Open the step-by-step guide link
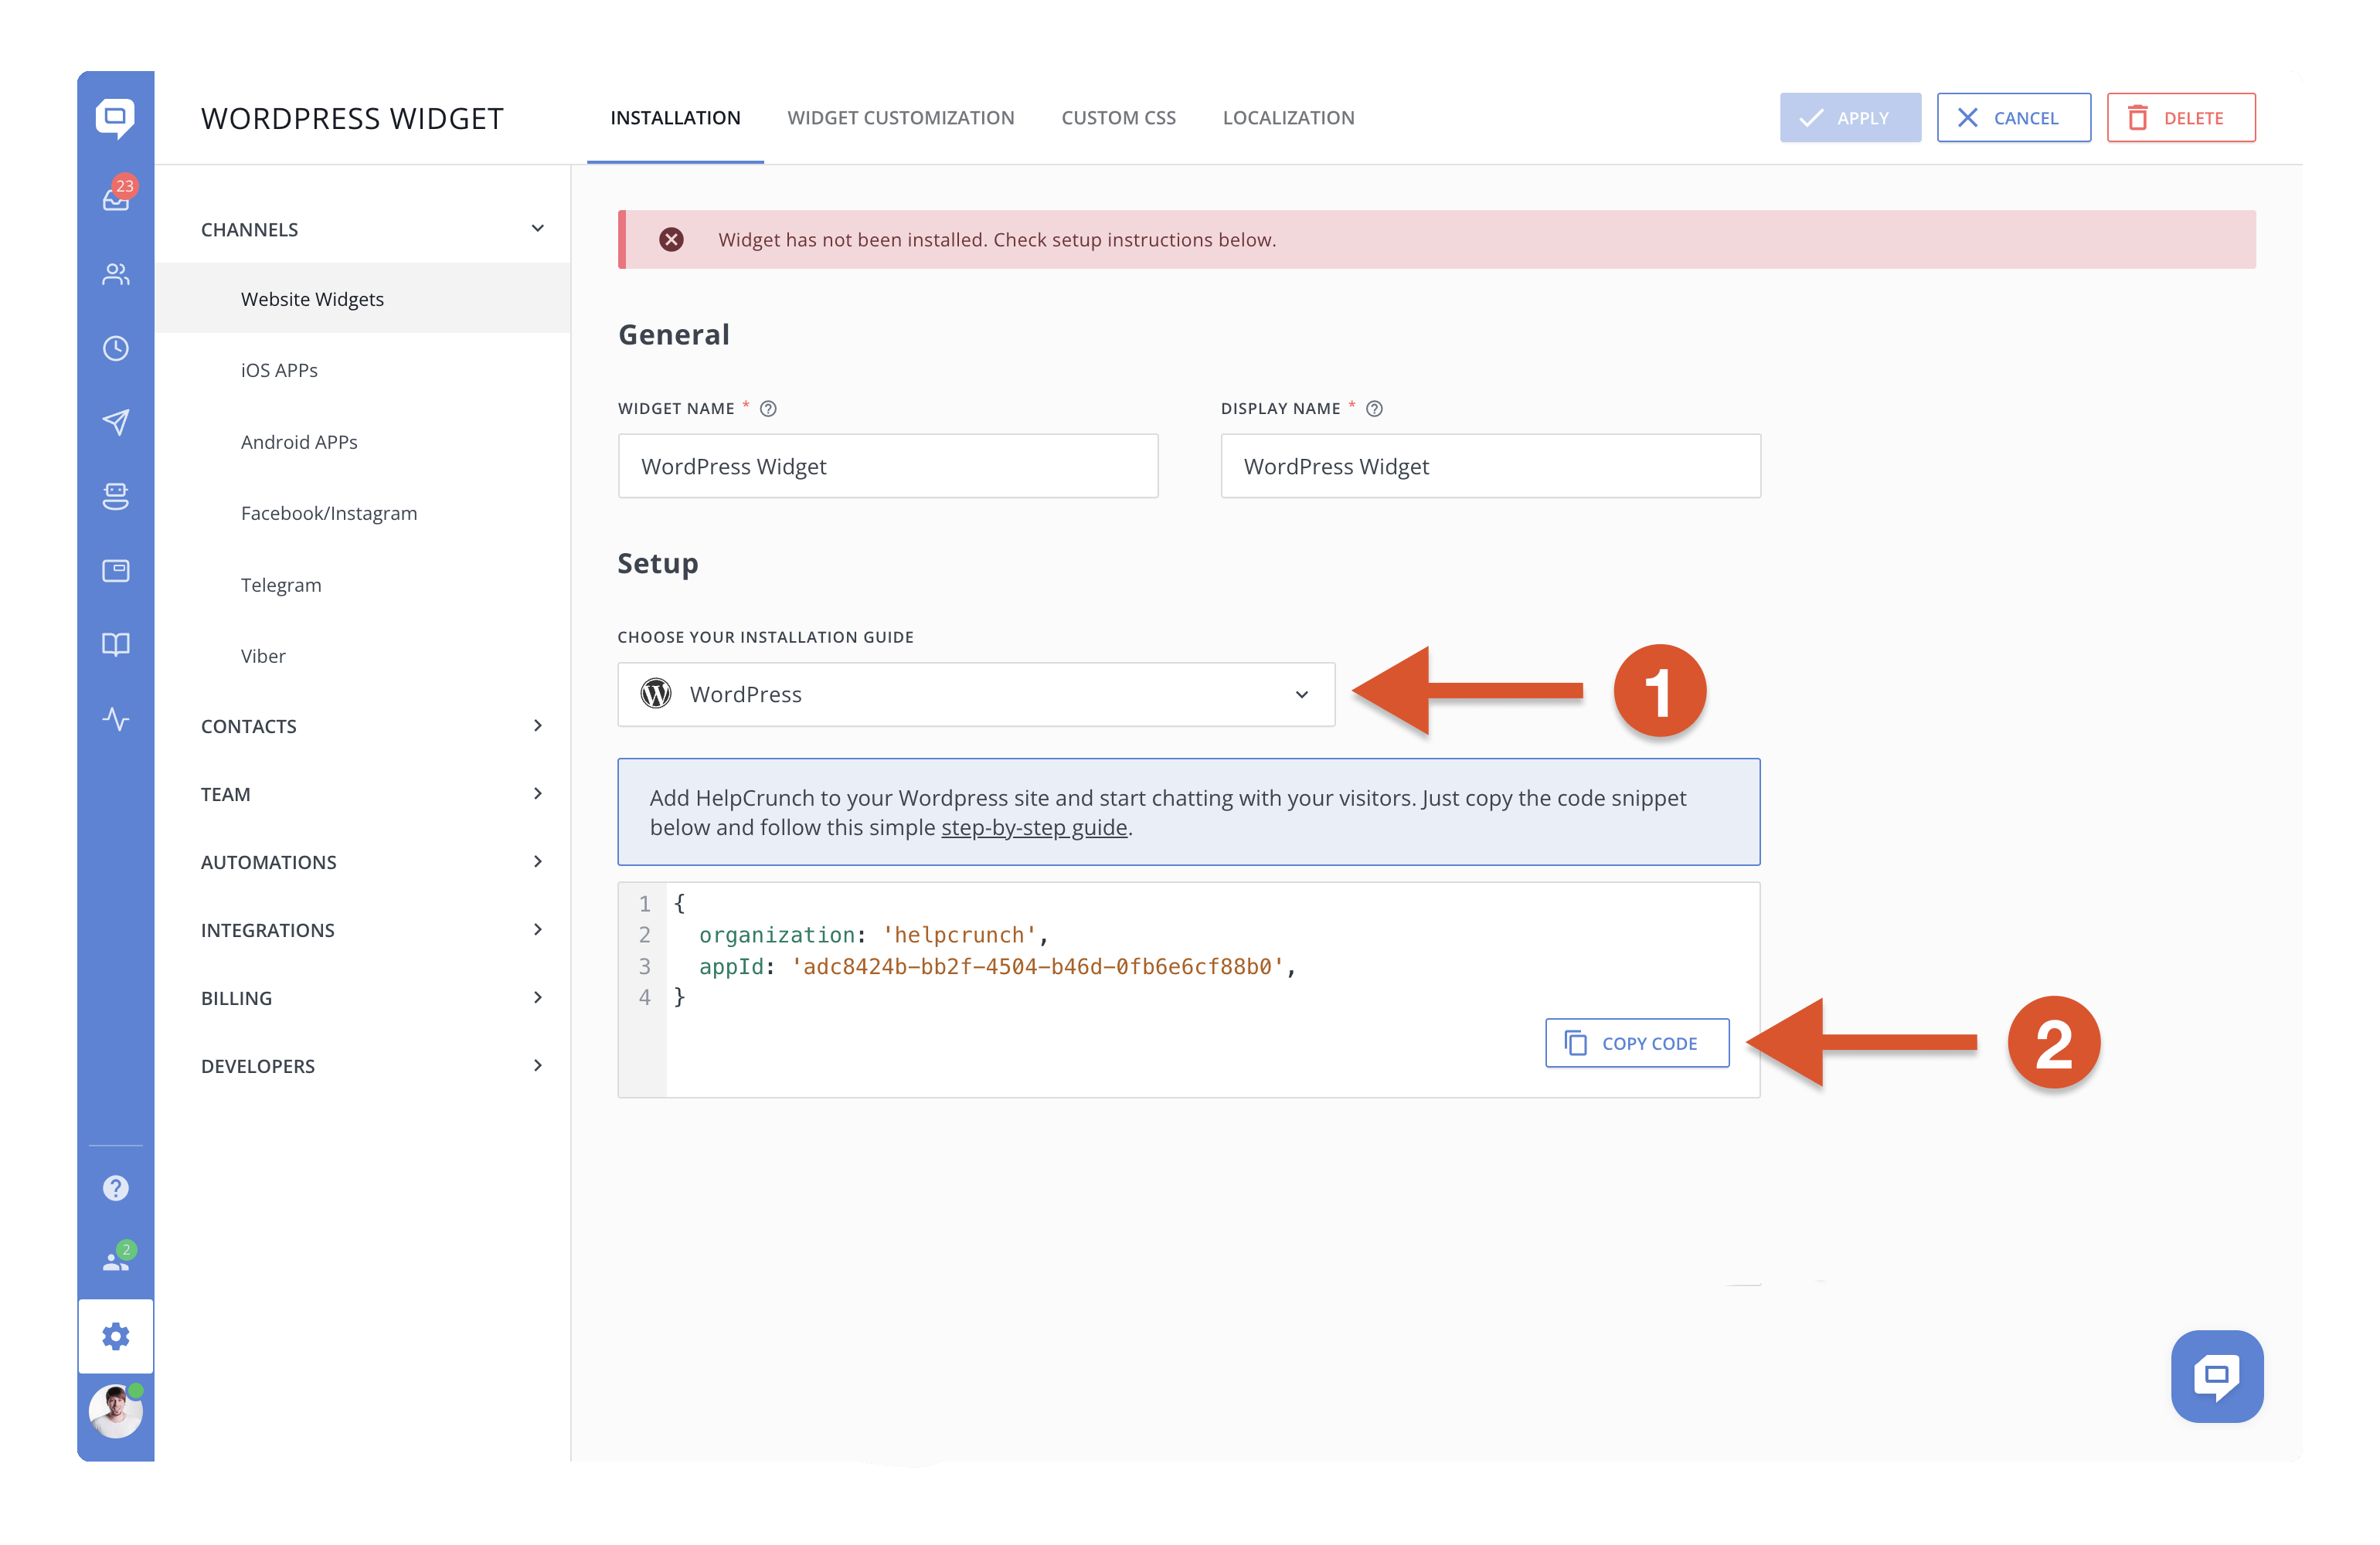2380x1545 pixels. (1034, 827)
